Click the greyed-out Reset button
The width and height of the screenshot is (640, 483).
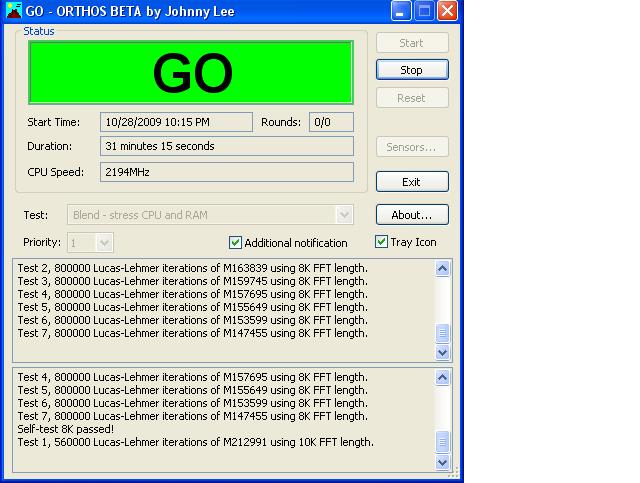(412, 98)
